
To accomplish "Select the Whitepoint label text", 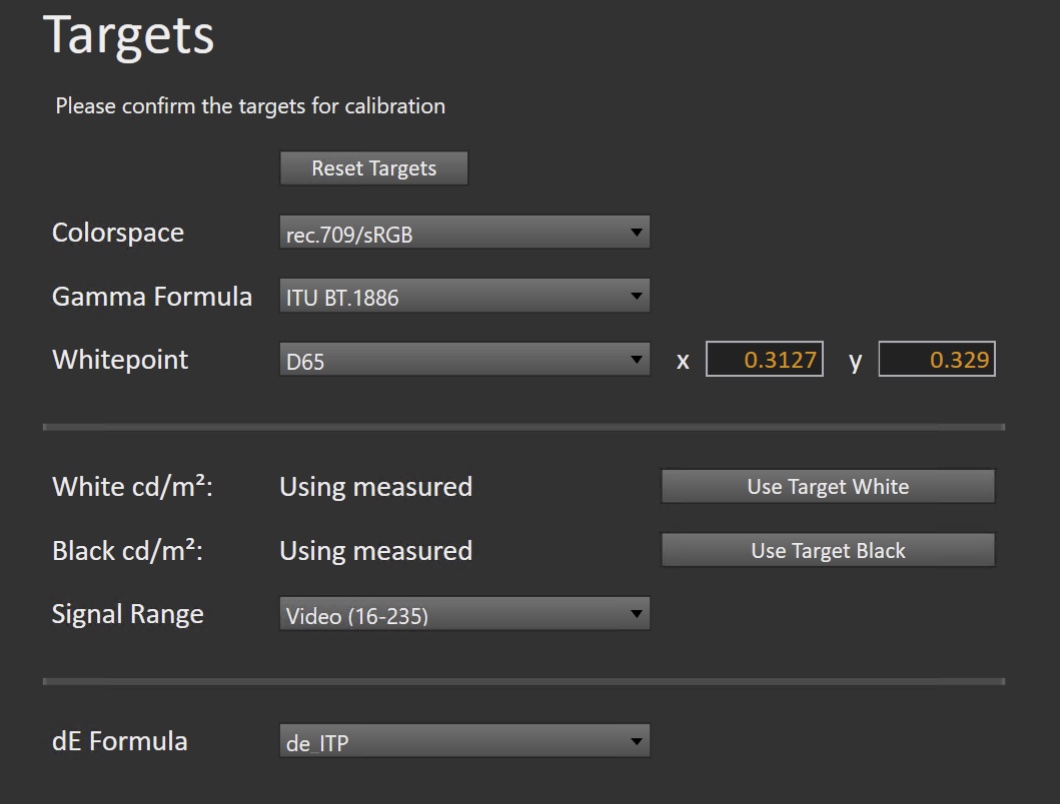I will [120, 360].
